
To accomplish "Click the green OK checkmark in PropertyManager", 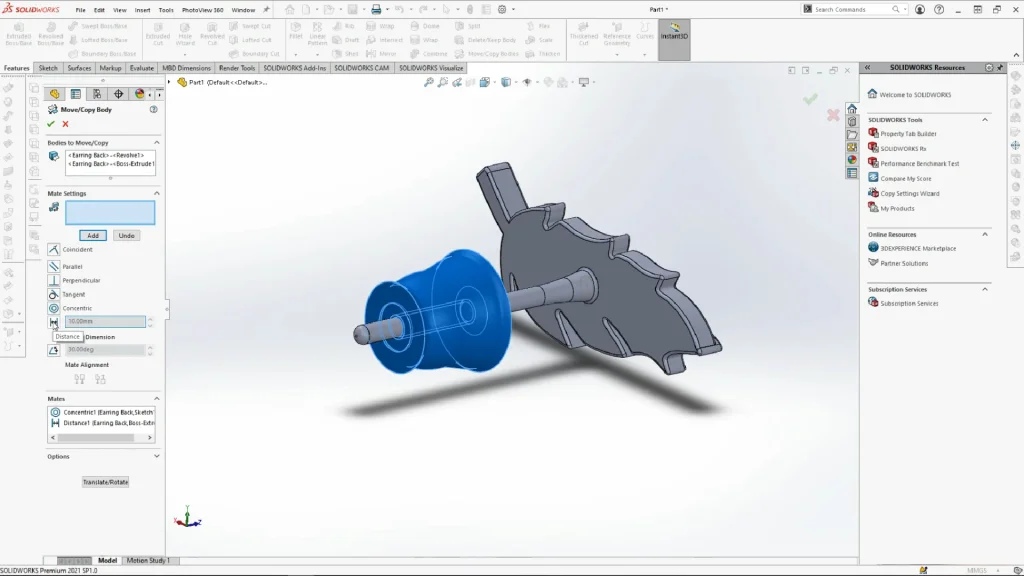I will [x=51, y=124].
